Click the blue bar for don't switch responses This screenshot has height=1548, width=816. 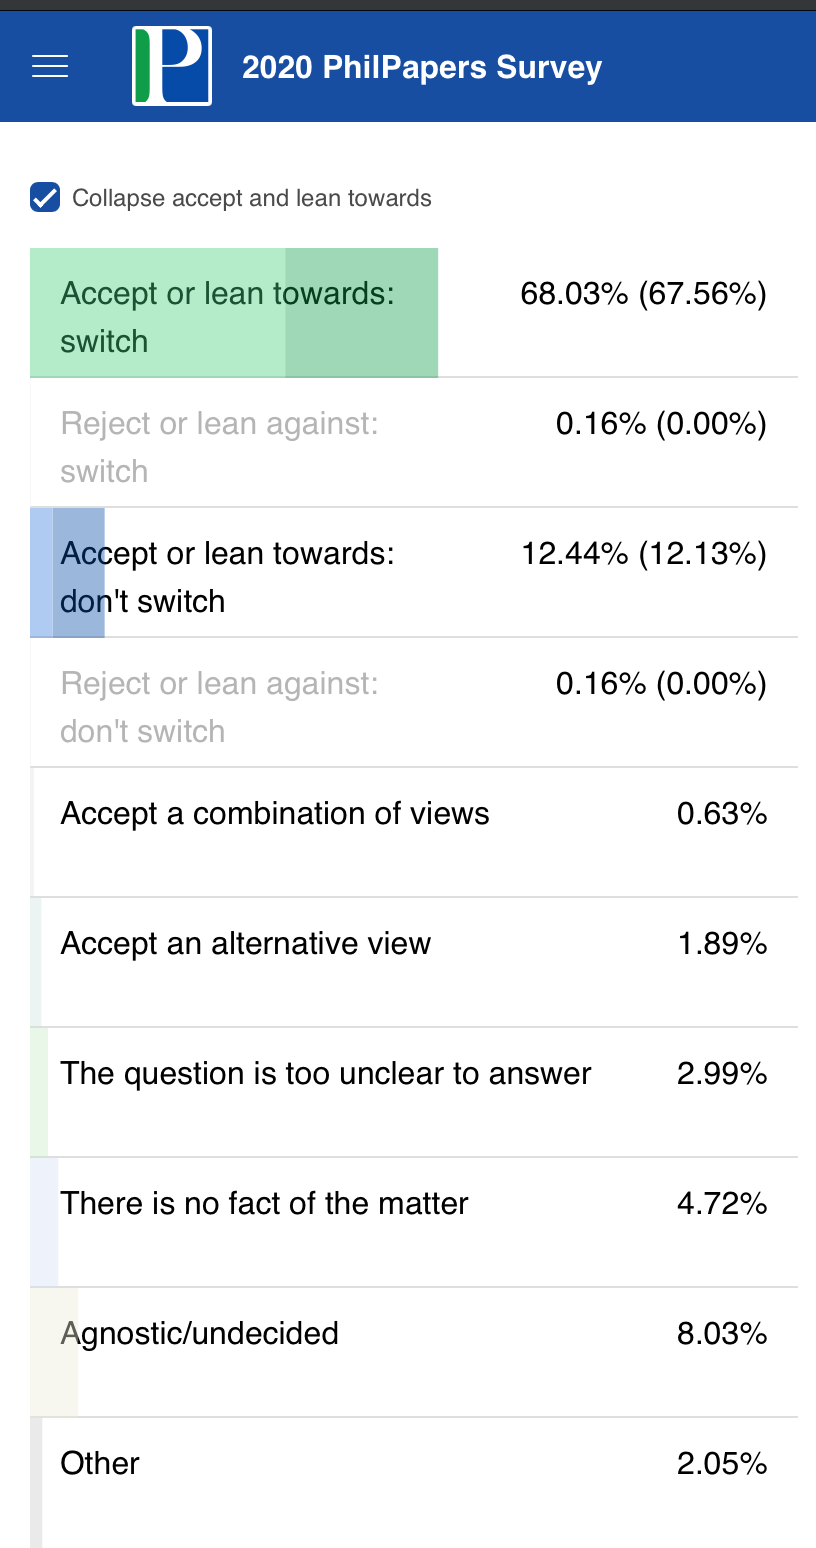(x=67, y=573)
